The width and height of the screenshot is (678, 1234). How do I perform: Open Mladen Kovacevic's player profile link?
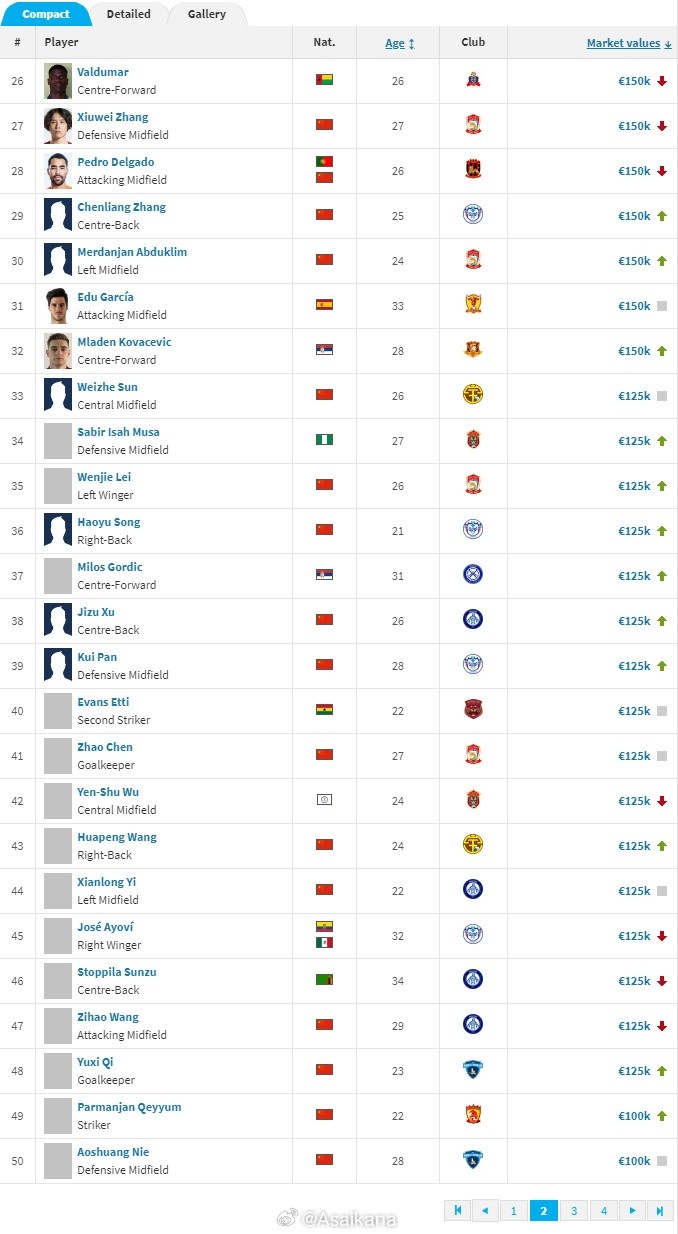point(124,342)
